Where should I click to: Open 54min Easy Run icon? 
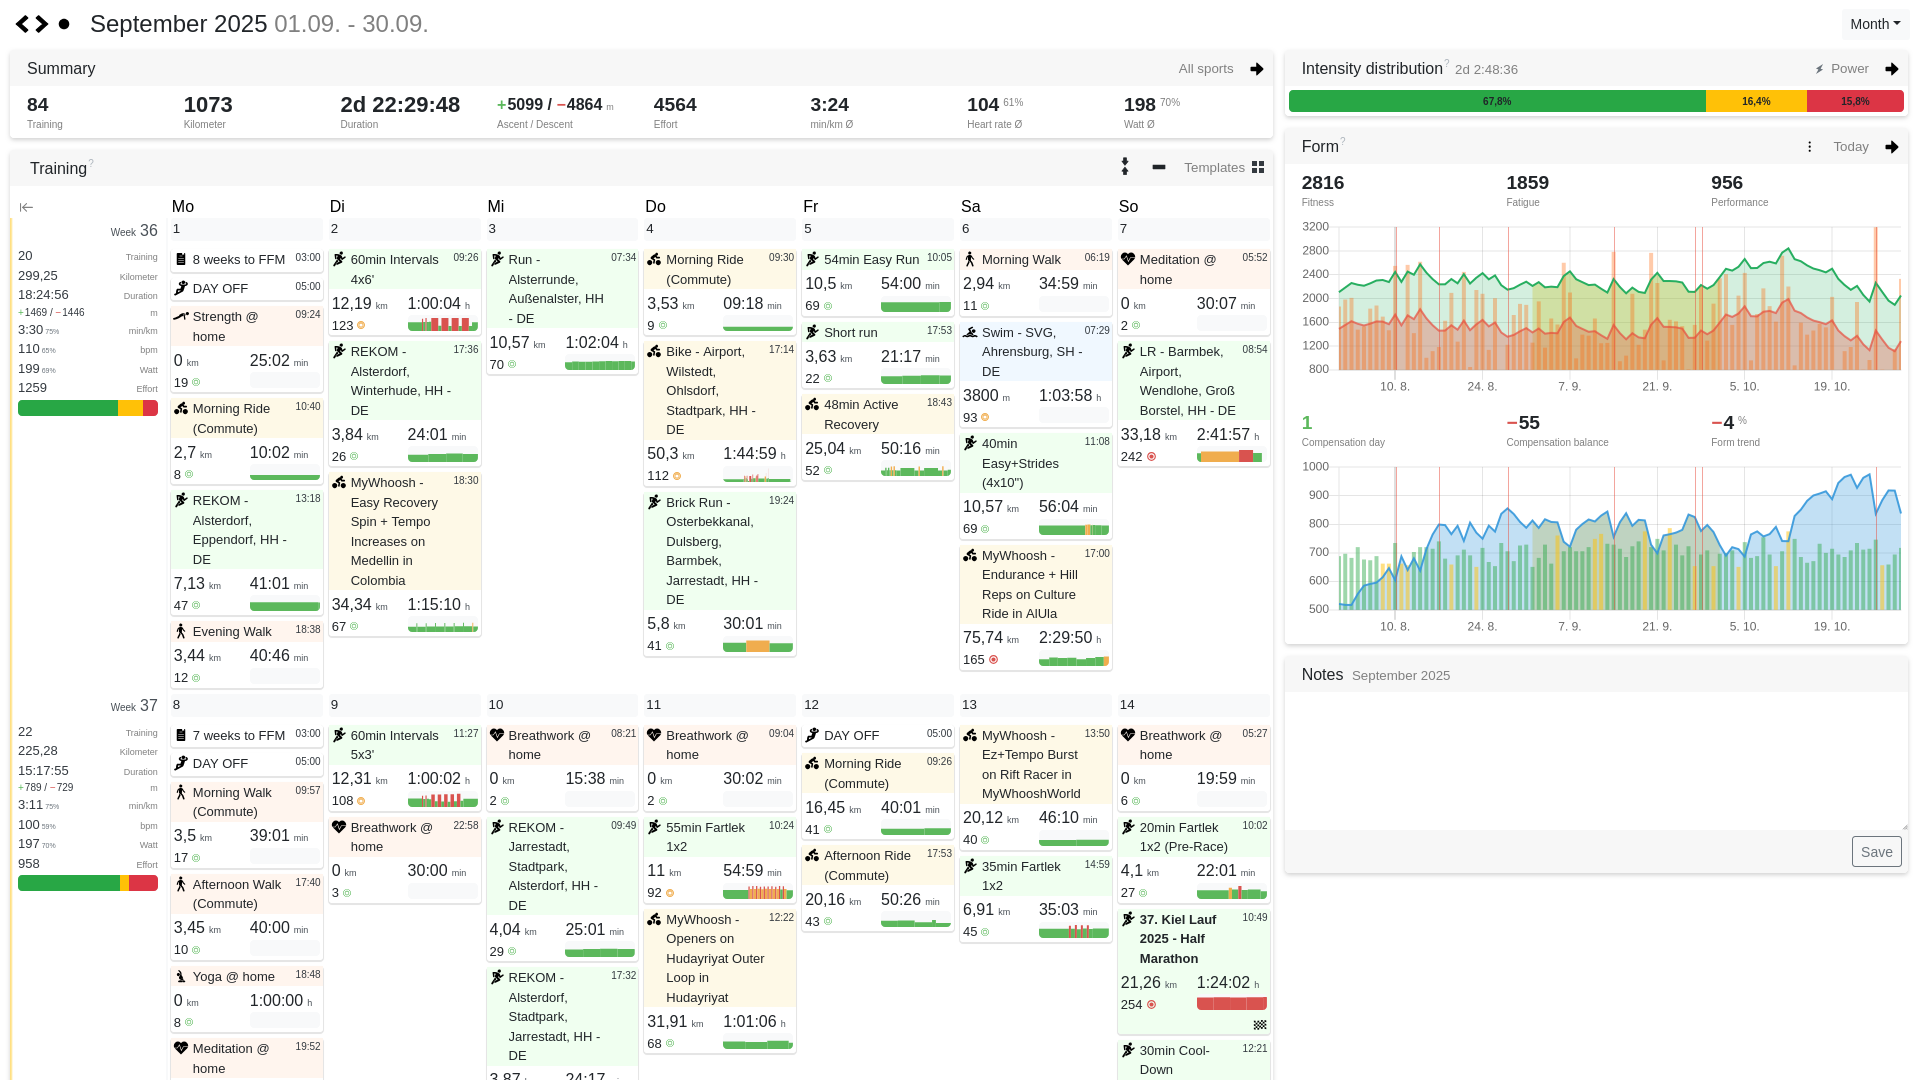coord(812,260)
